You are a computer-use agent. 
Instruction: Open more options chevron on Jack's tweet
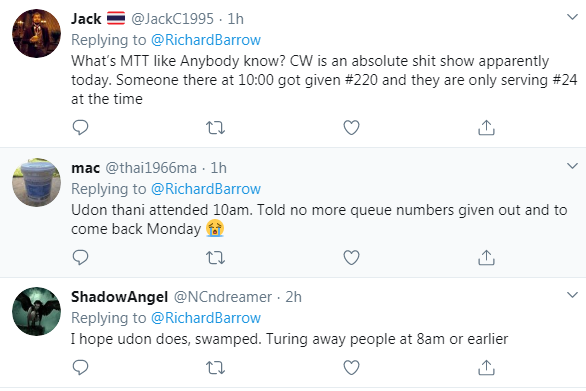click(572, 17)
